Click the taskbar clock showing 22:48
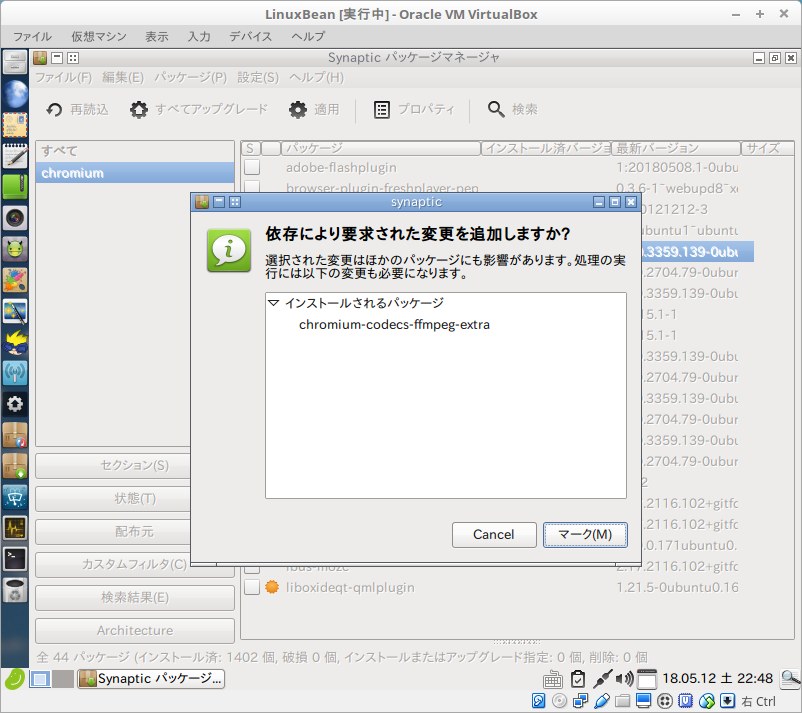 click(x=717, y=679)
